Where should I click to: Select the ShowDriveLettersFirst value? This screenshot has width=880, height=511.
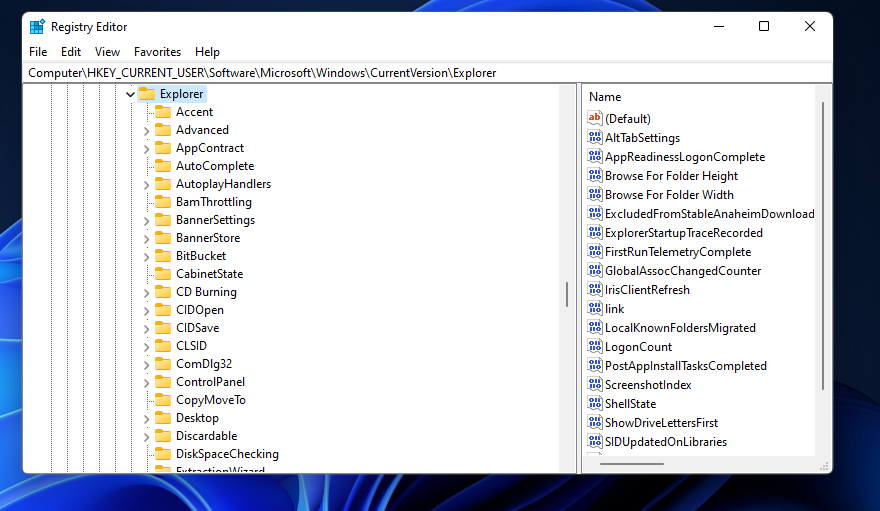(x=661, y=422)
